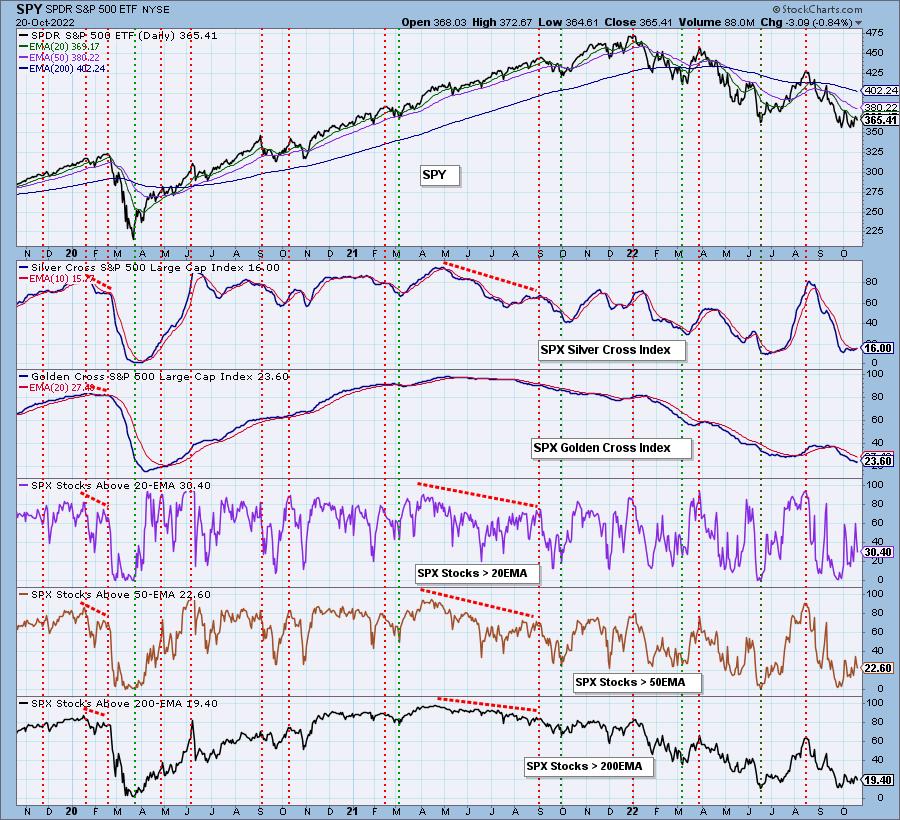Click the 475 price level on right axis
900x820 pixels.
coord(875,33)
